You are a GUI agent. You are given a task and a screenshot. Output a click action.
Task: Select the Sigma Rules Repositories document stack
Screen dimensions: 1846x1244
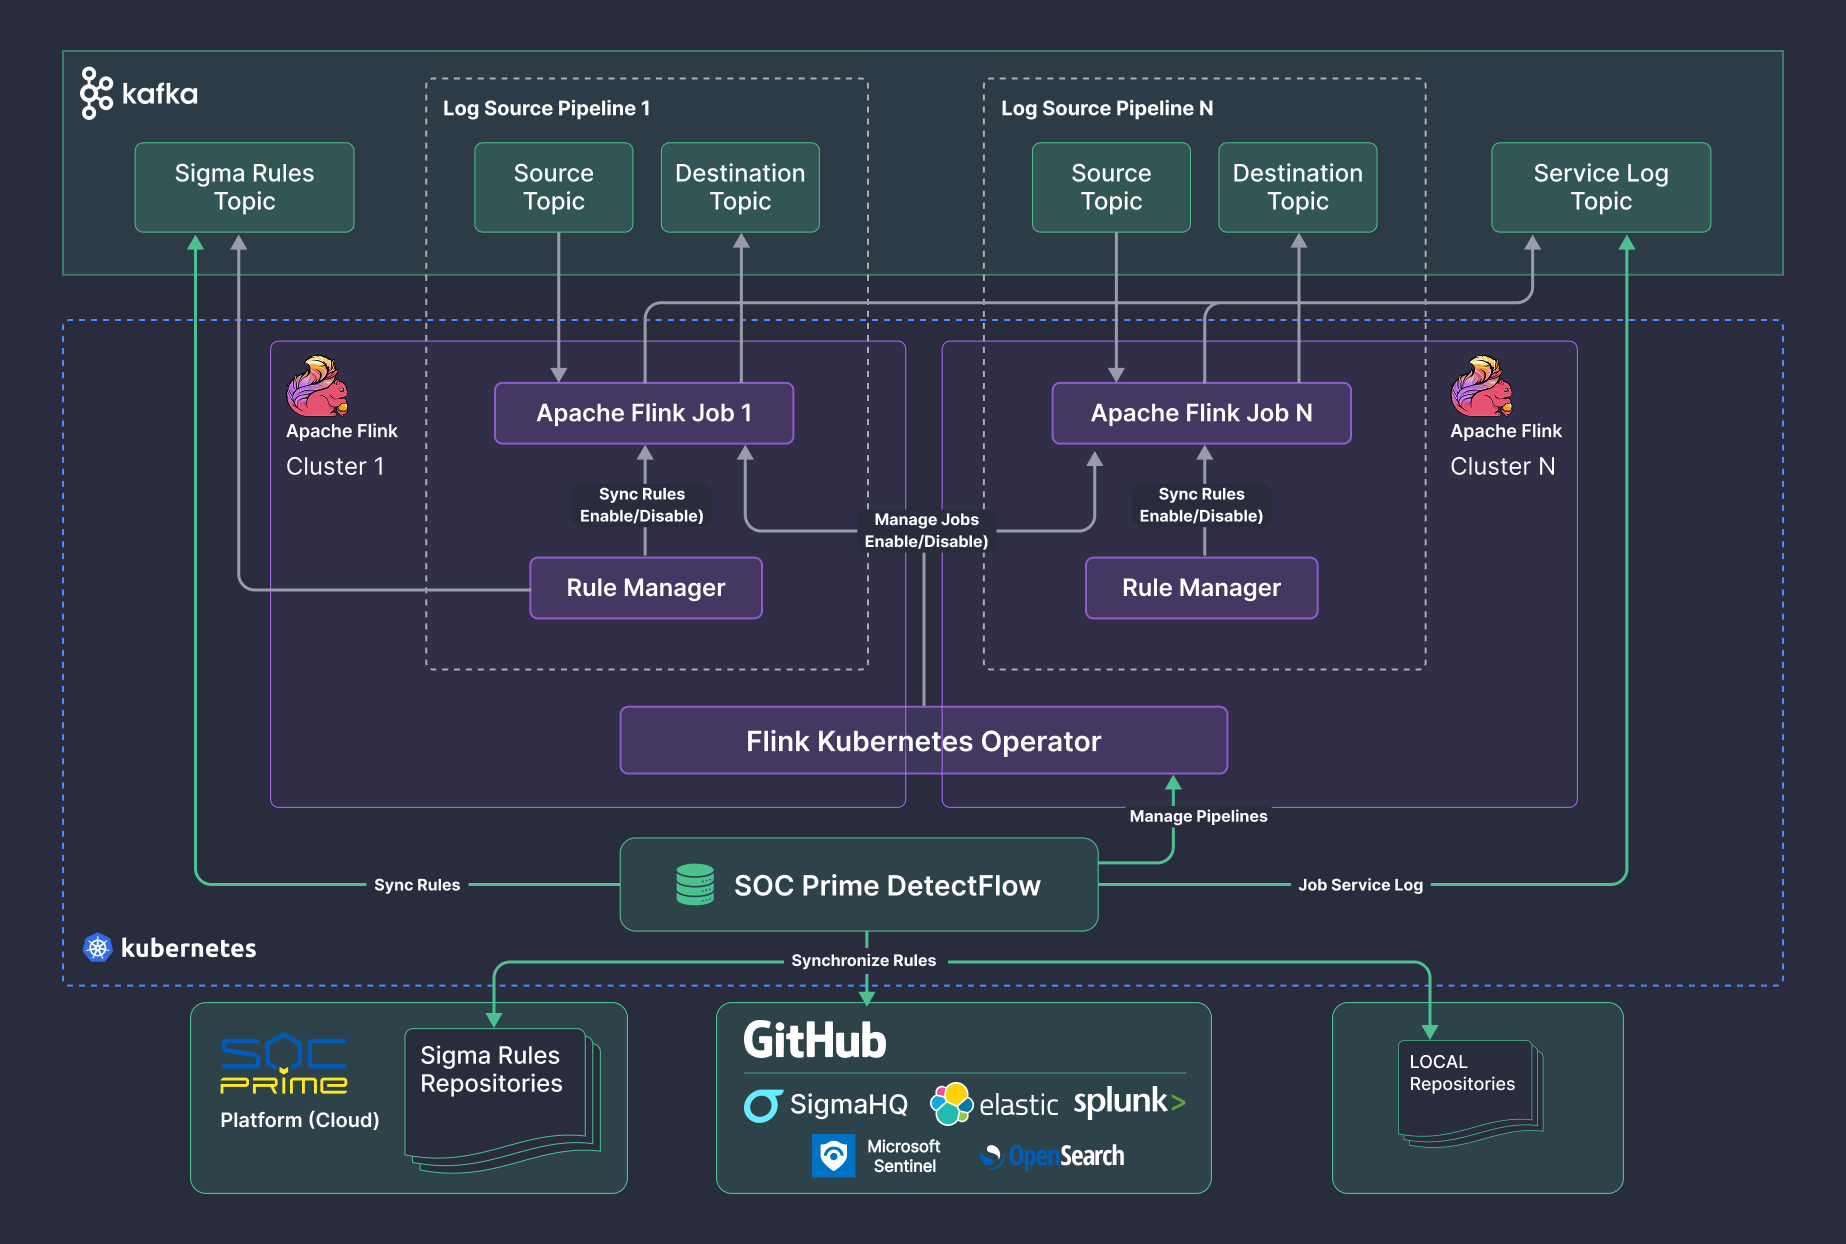pos(502,1099)
